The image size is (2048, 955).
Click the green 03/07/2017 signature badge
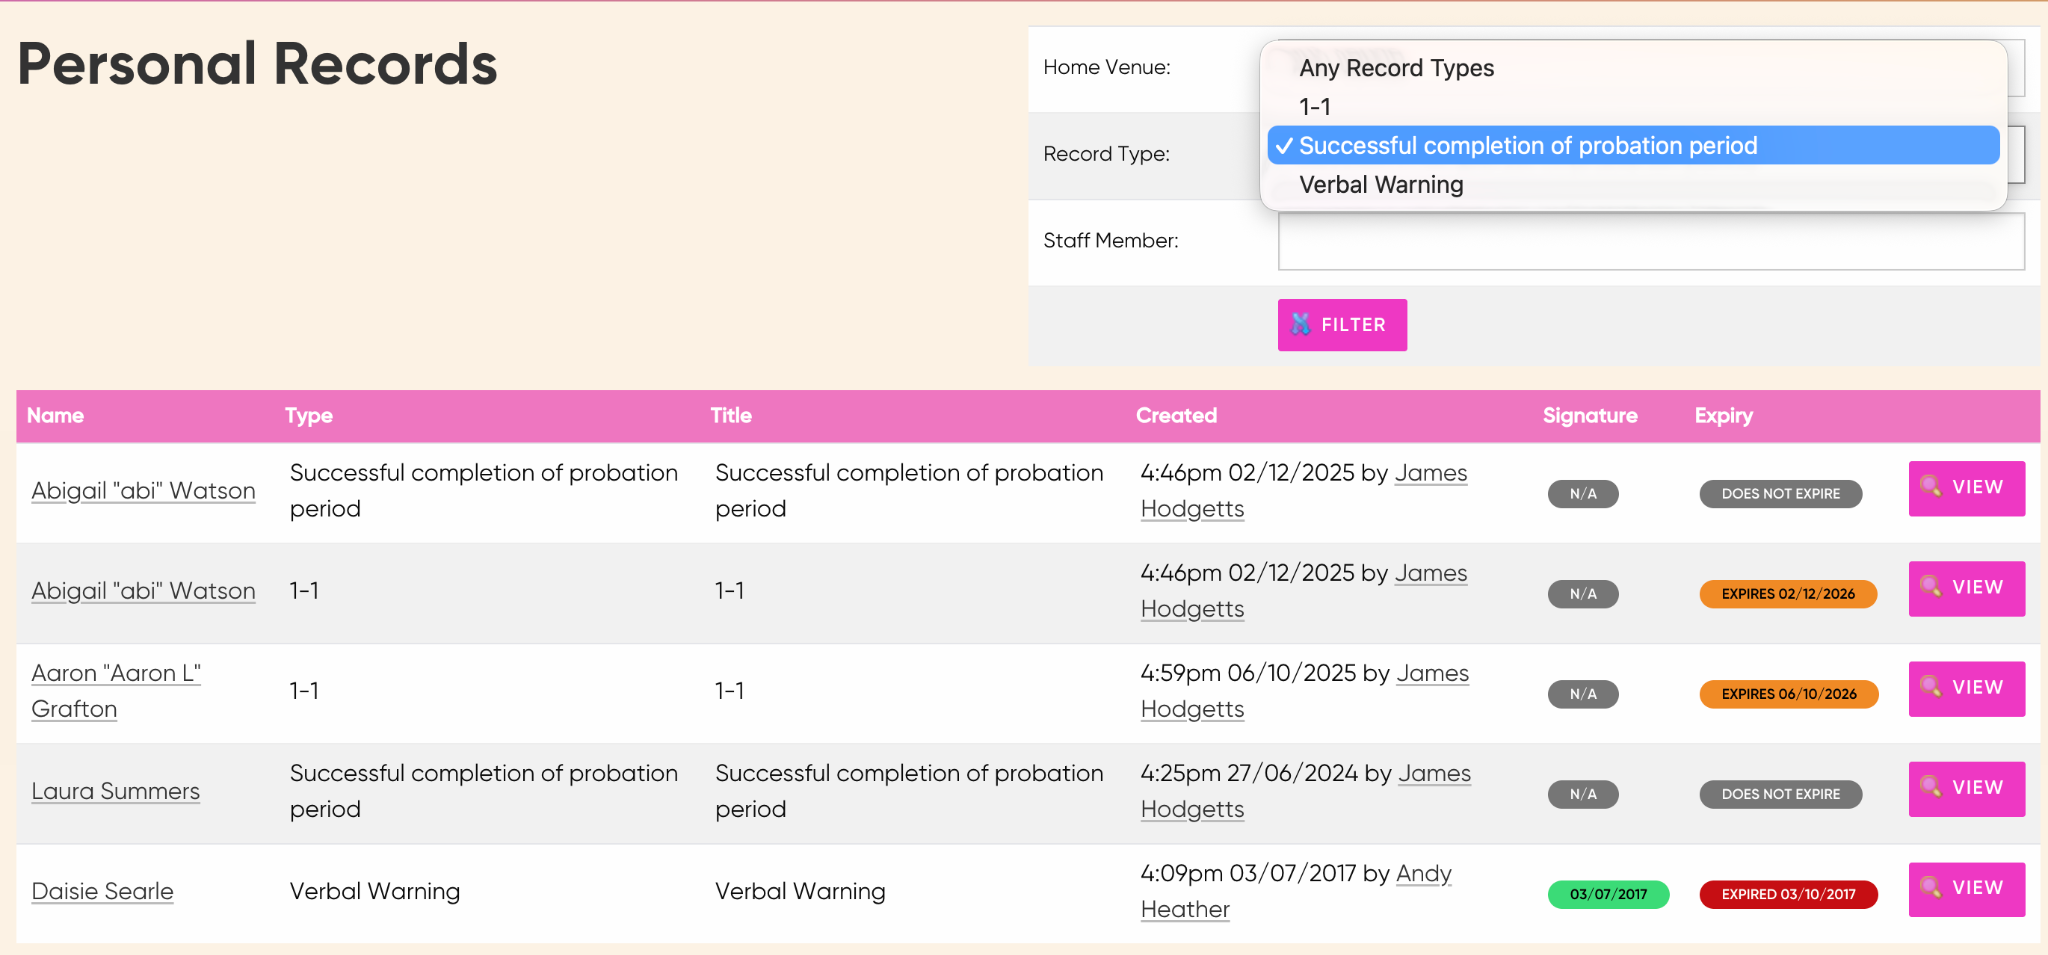pos(1608,894)
